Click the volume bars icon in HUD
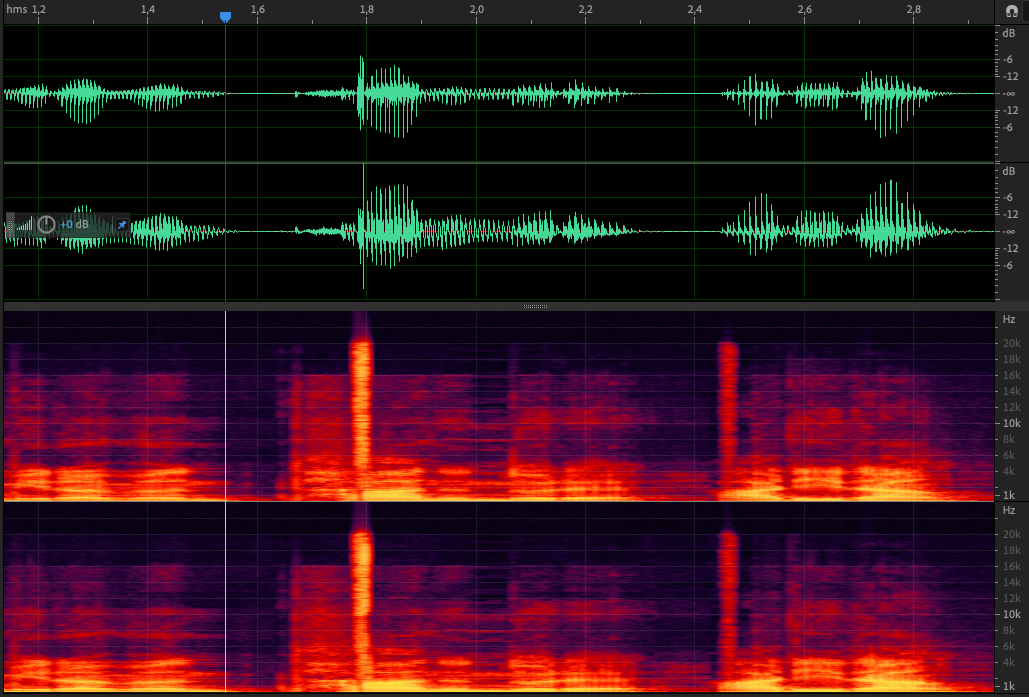The image size is (1029, 697). 25,225
